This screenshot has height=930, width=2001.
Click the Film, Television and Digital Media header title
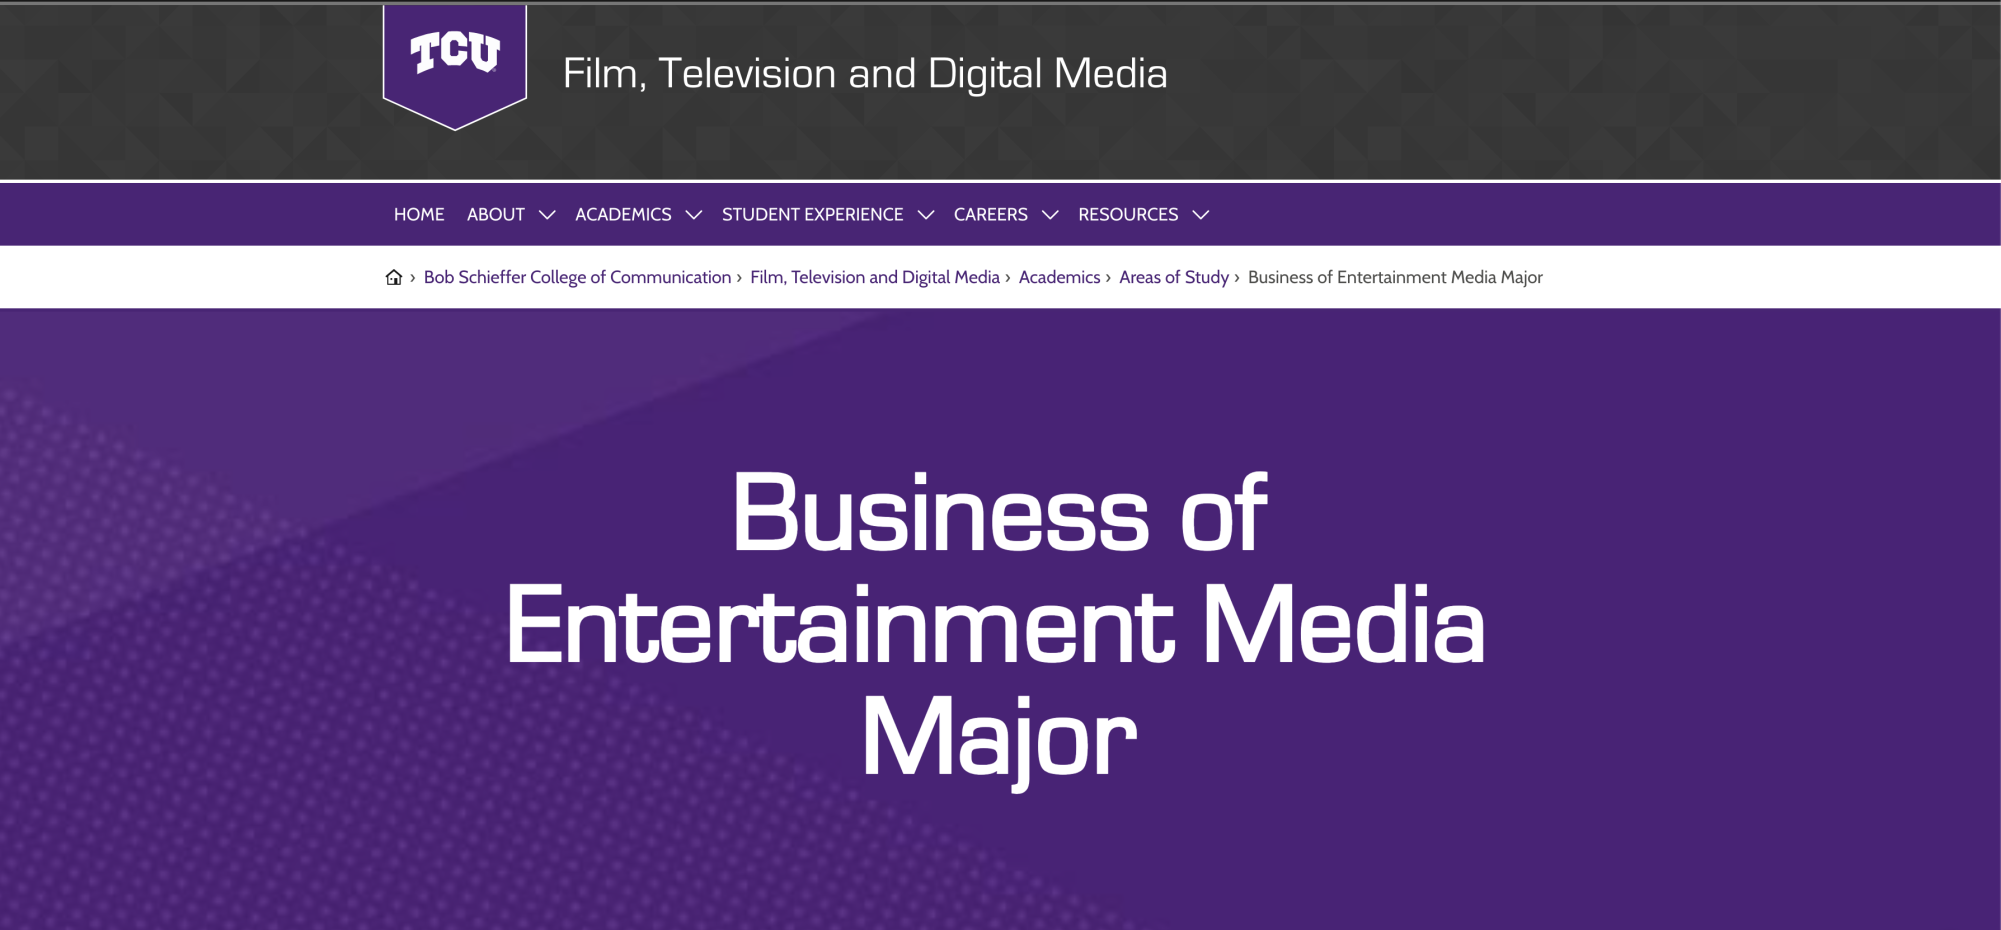[x=865, y=73]
